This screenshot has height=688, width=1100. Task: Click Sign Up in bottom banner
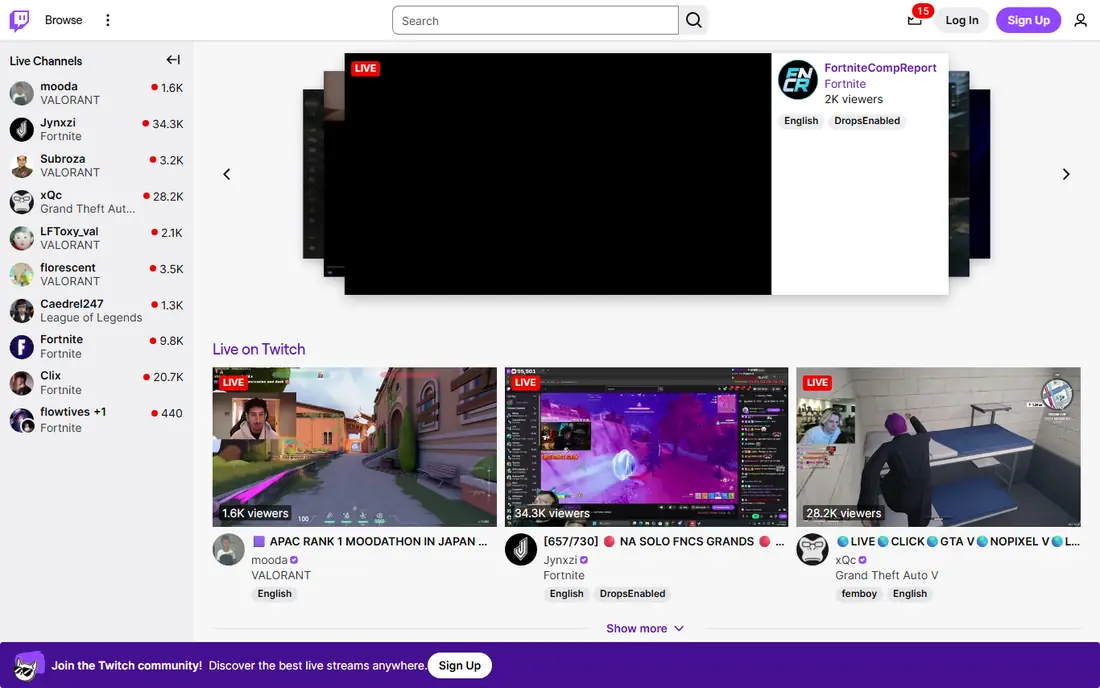[x=460, y=666]
